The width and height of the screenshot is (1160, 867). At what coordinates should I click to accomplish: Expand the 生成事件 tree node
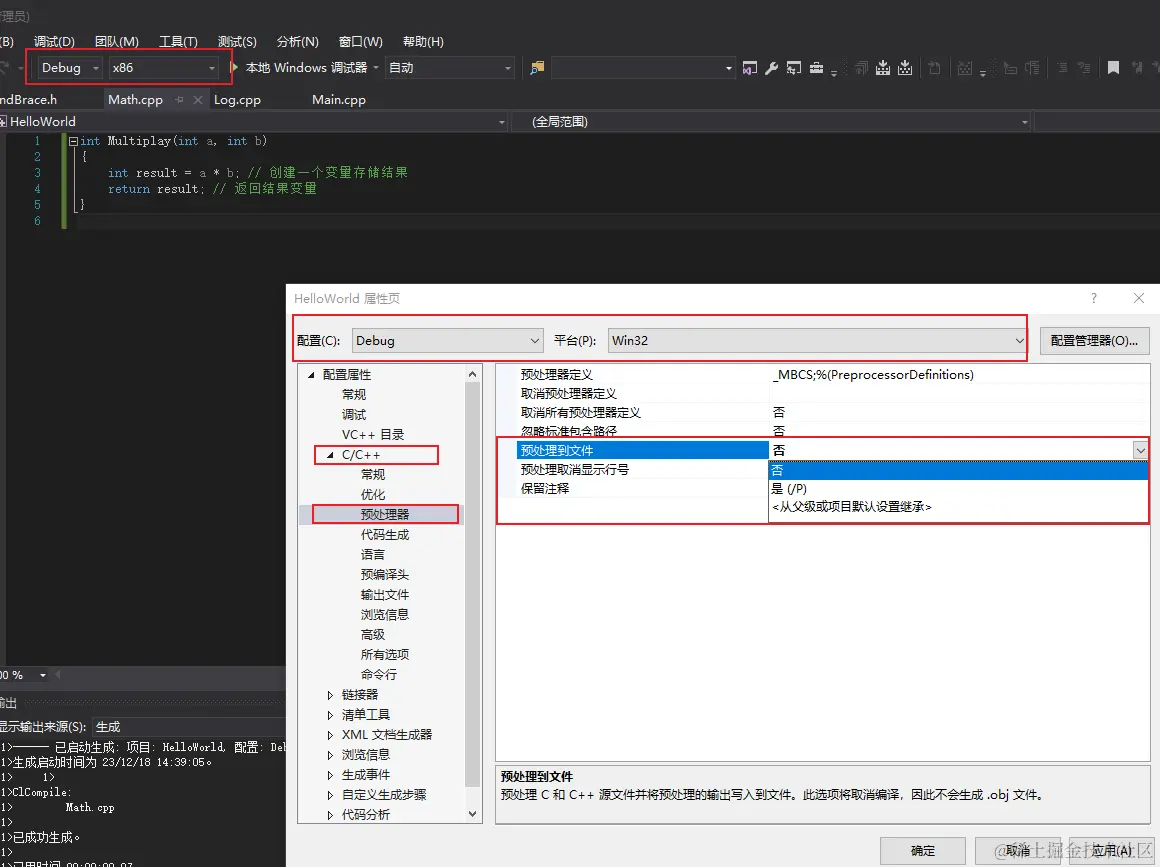pyautogui.click(x=330, y=775)
